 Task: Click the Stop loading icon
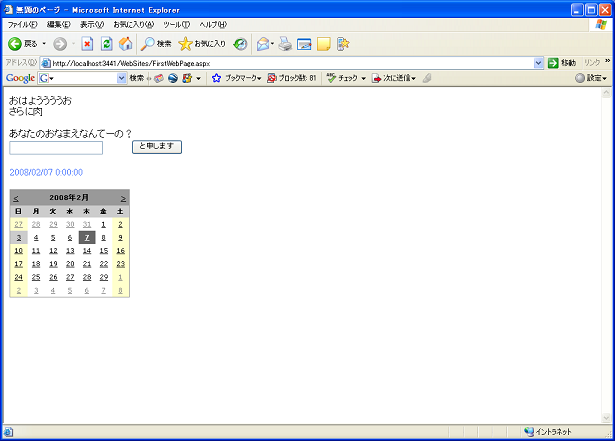click(87, 44)
